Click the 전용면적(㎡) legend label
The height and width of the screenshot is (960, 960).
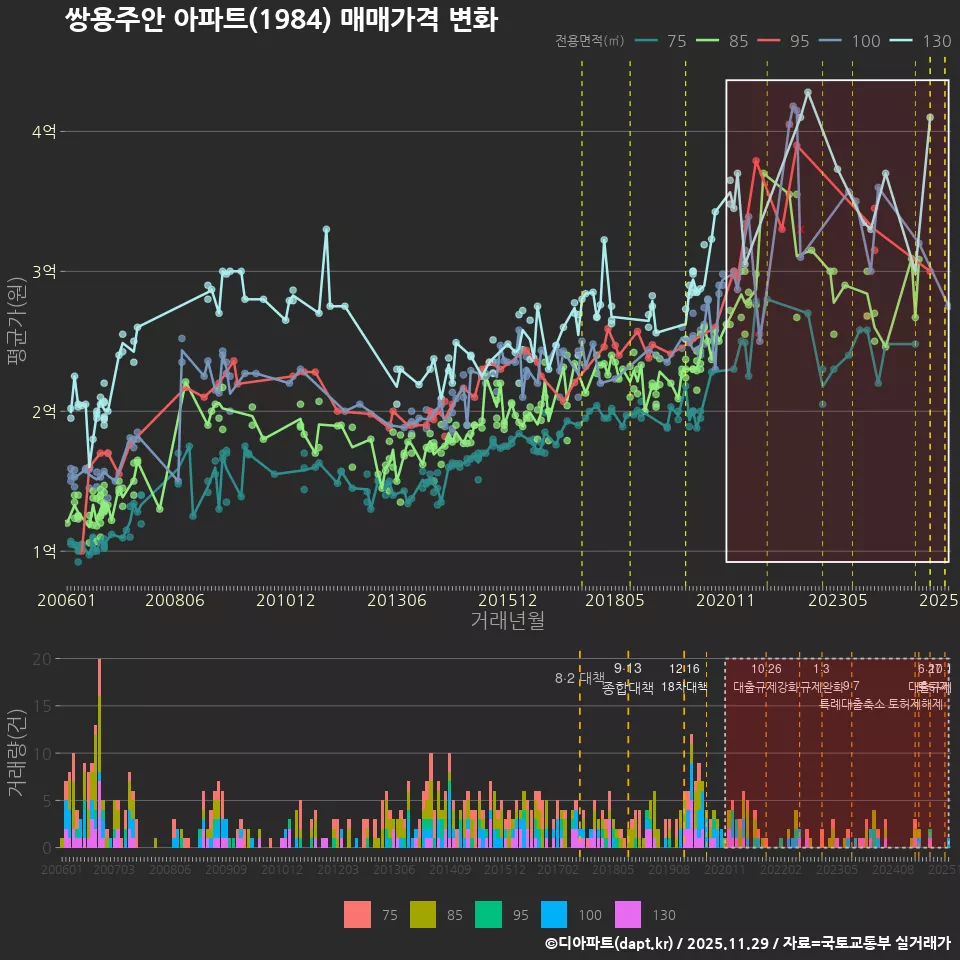591,42
